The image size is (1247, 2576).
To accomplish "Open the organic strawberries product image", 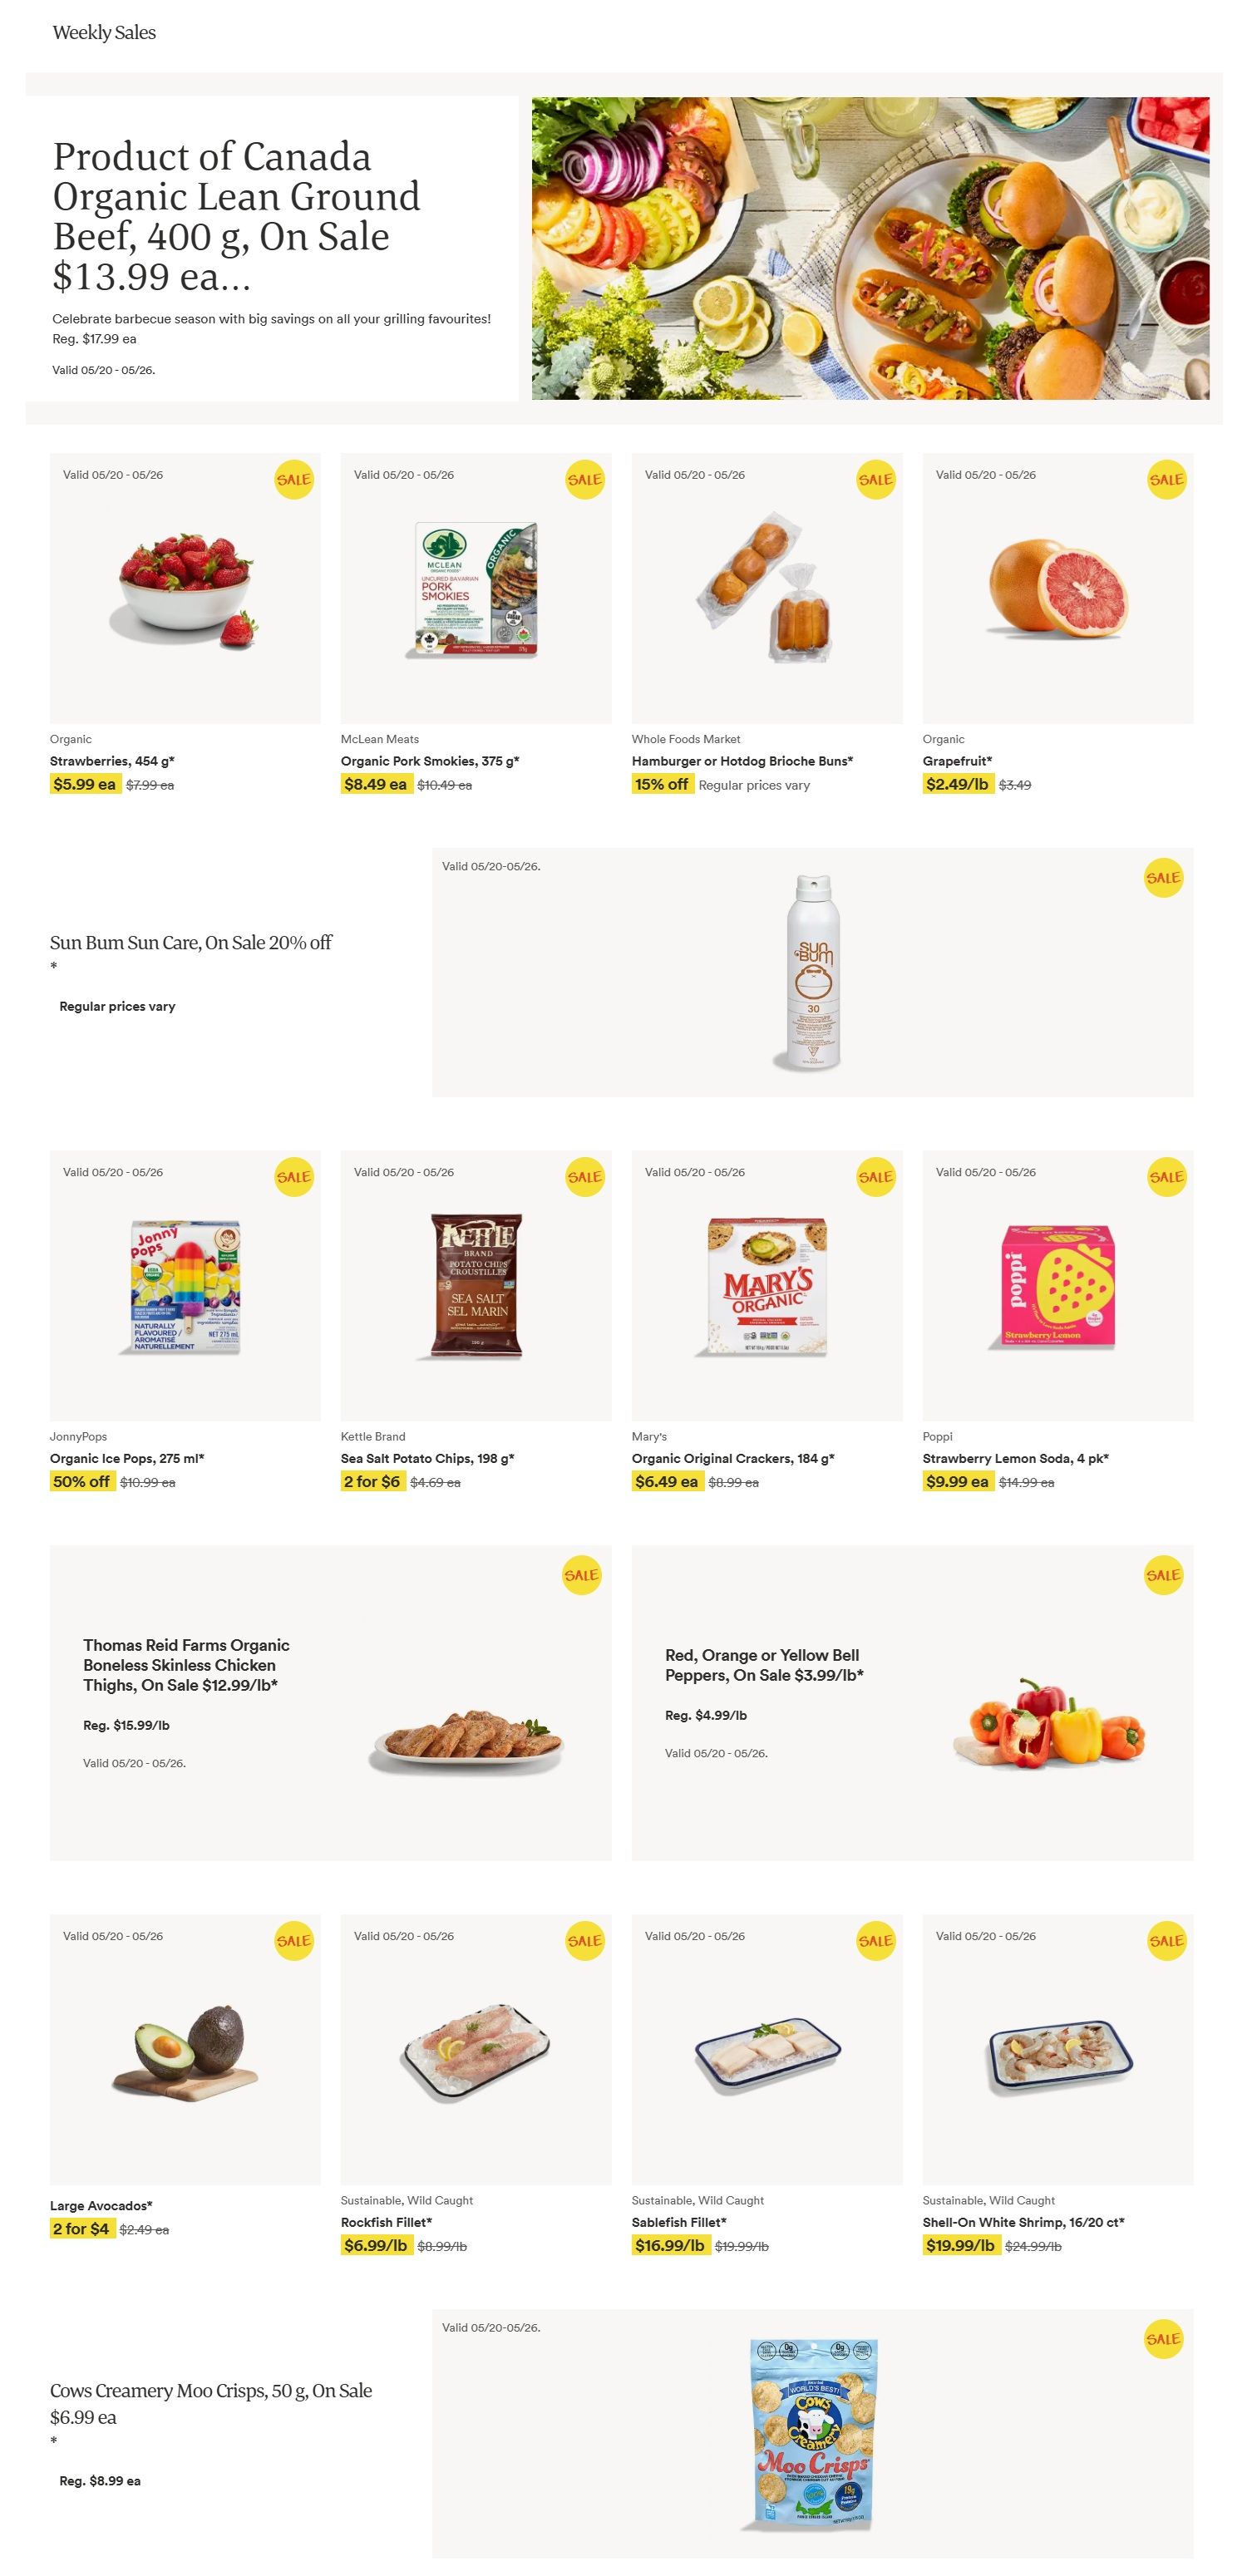I will pyautogui.click(x=185, y=588).
